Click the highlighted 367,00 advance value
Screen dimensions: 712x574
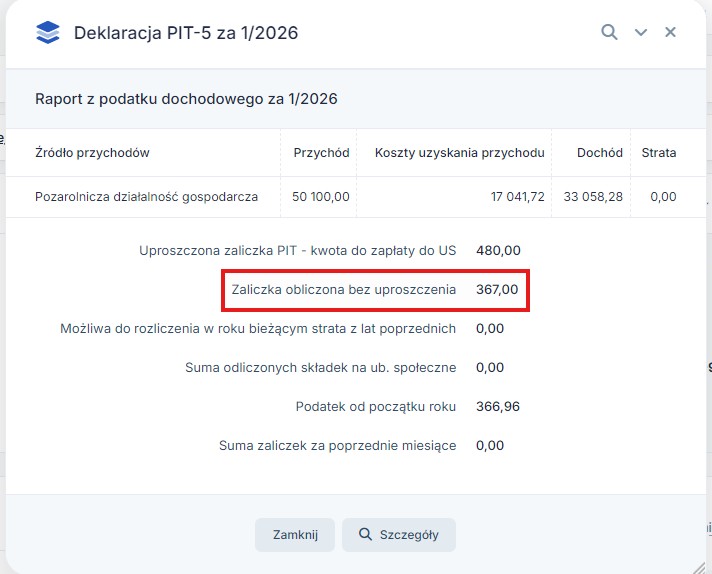pos(497,290)
